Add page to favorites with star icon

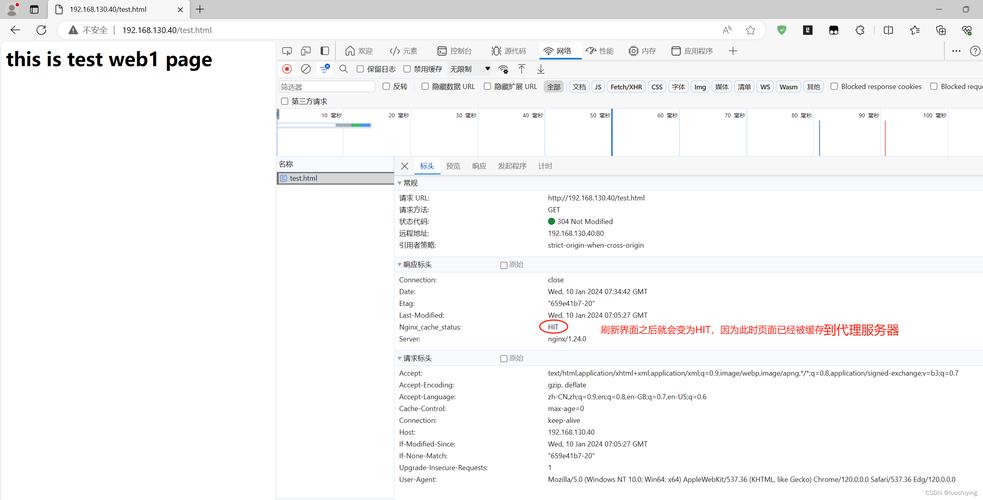tap(750, 30)
